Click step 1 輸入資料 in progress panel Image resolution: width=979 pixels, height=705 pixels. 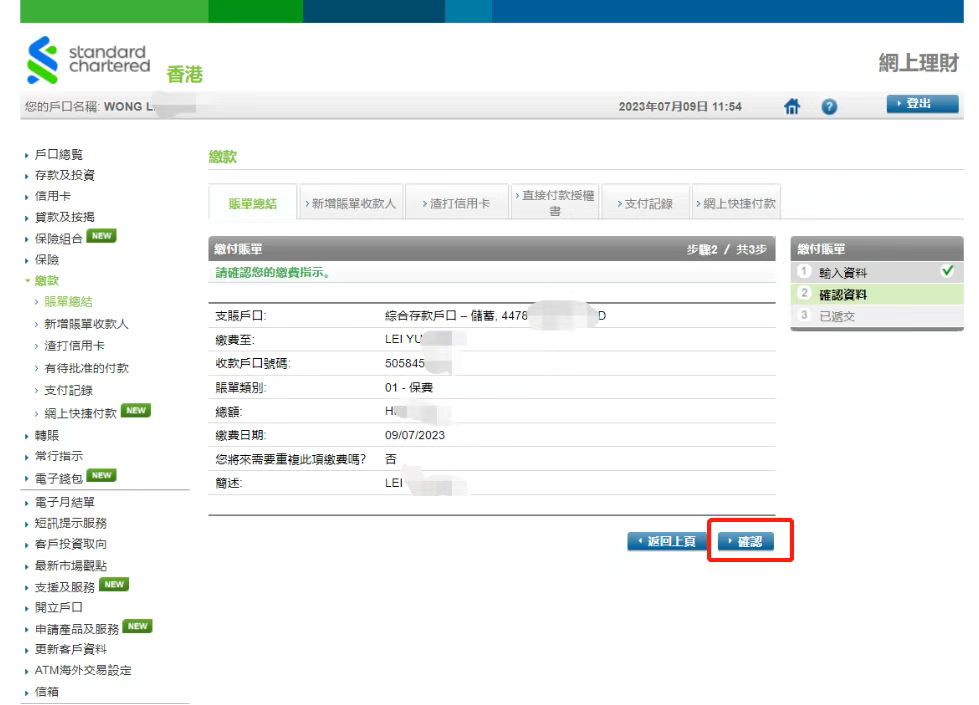(843, 272)
